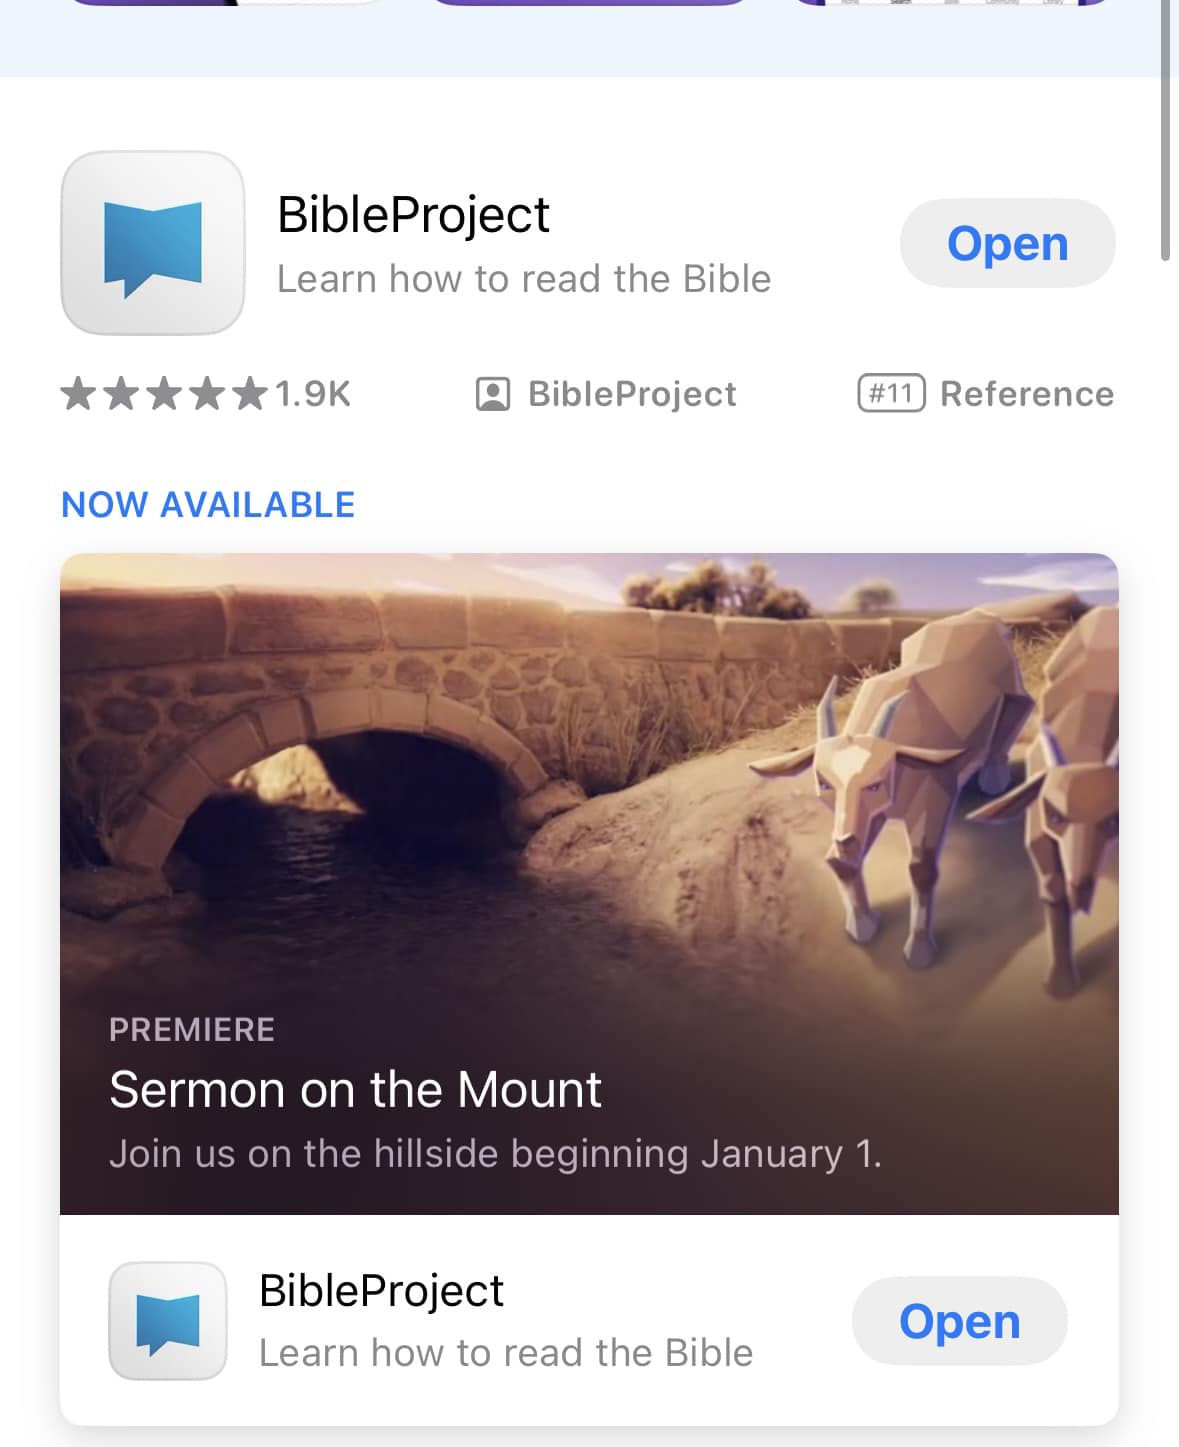Open BibleProject from the top listing
1179x1447 pixels.
1008,243
